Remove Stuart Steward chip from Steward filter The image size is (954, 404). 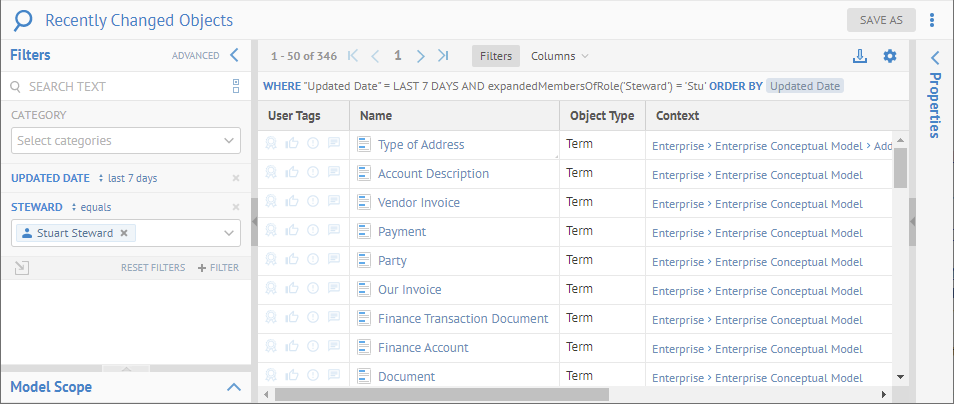(124, 233)
